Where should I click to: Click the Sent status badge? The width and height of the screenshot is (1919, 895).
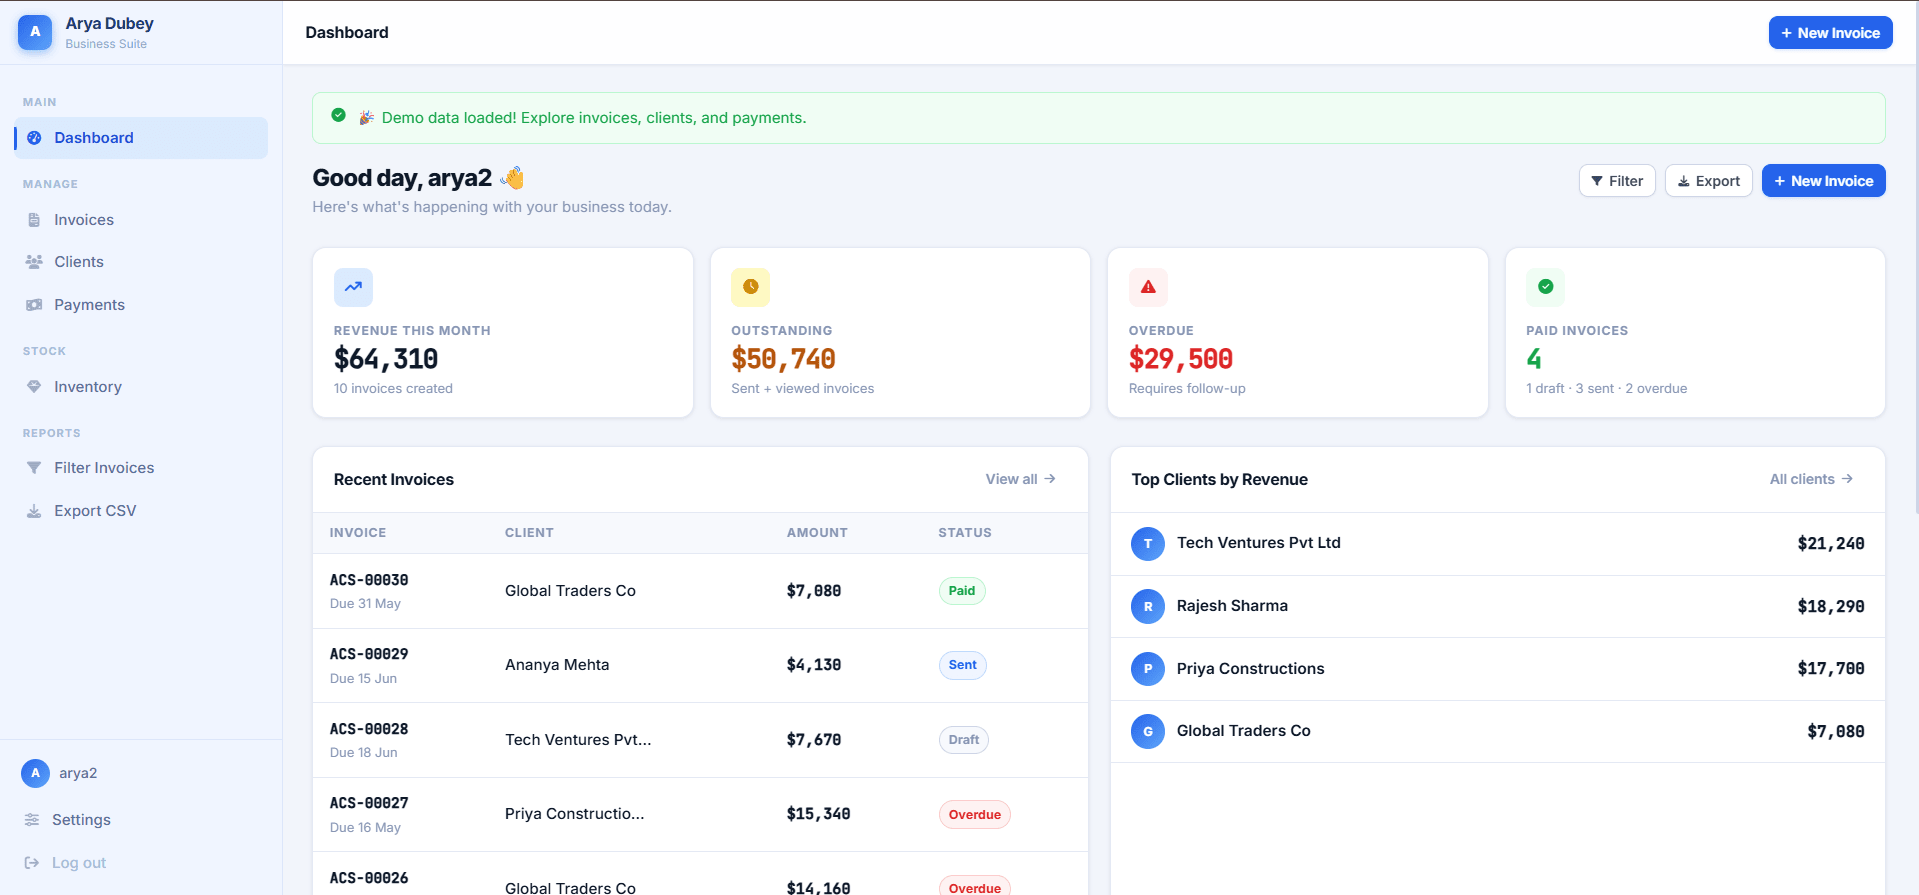tap(962, 665)
